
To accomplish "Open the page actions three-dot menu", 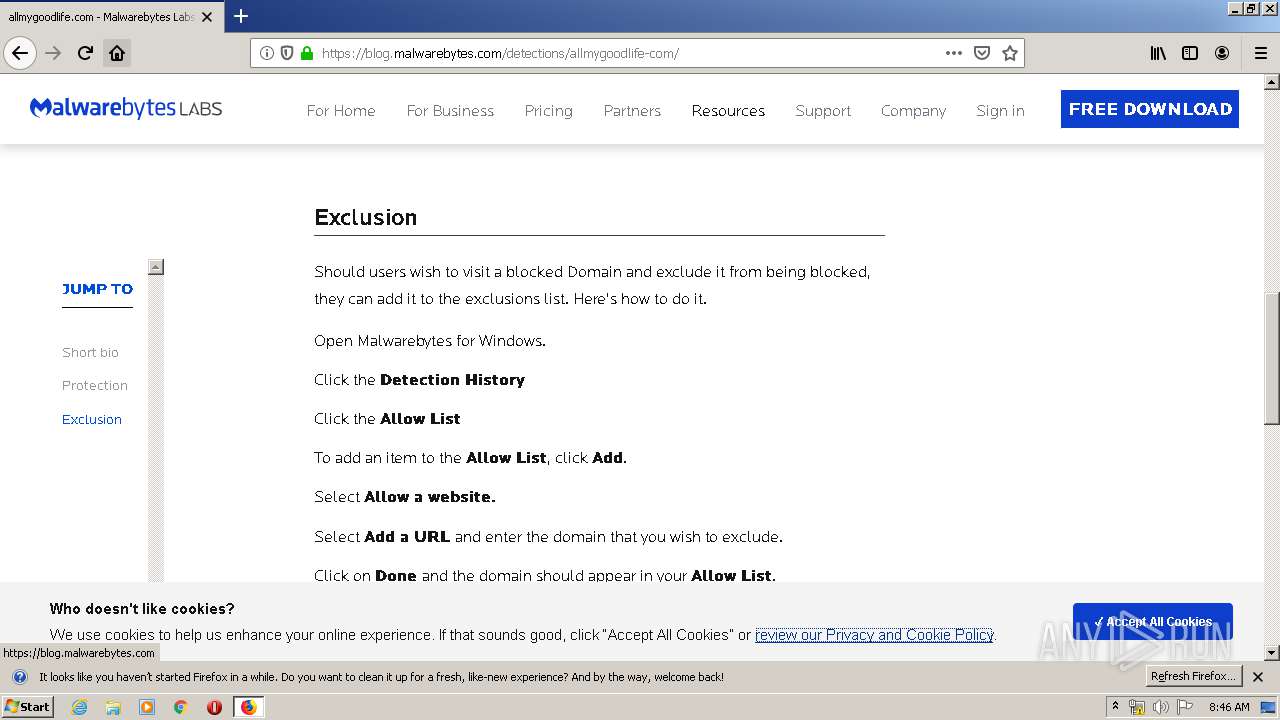I will (954, 53).
